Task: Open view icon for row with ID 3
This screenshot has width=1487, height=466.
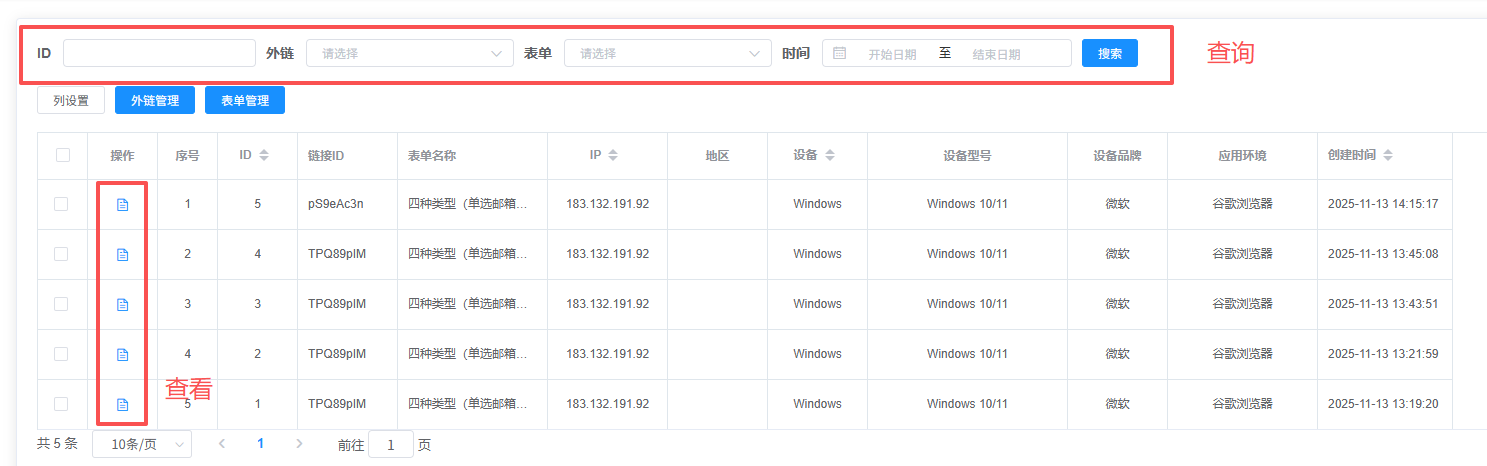Action: pyautogui.click(x=123, y=304)
